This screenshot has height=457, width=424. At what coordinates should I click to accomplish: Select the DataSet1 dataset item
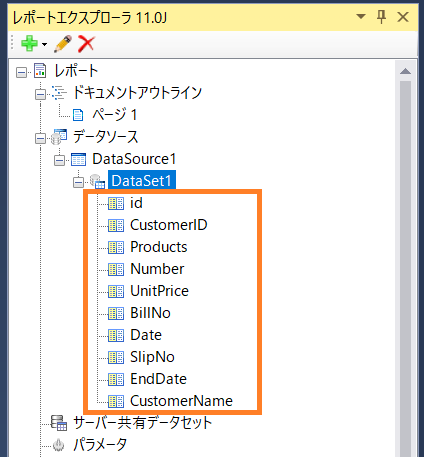(142, 181)
